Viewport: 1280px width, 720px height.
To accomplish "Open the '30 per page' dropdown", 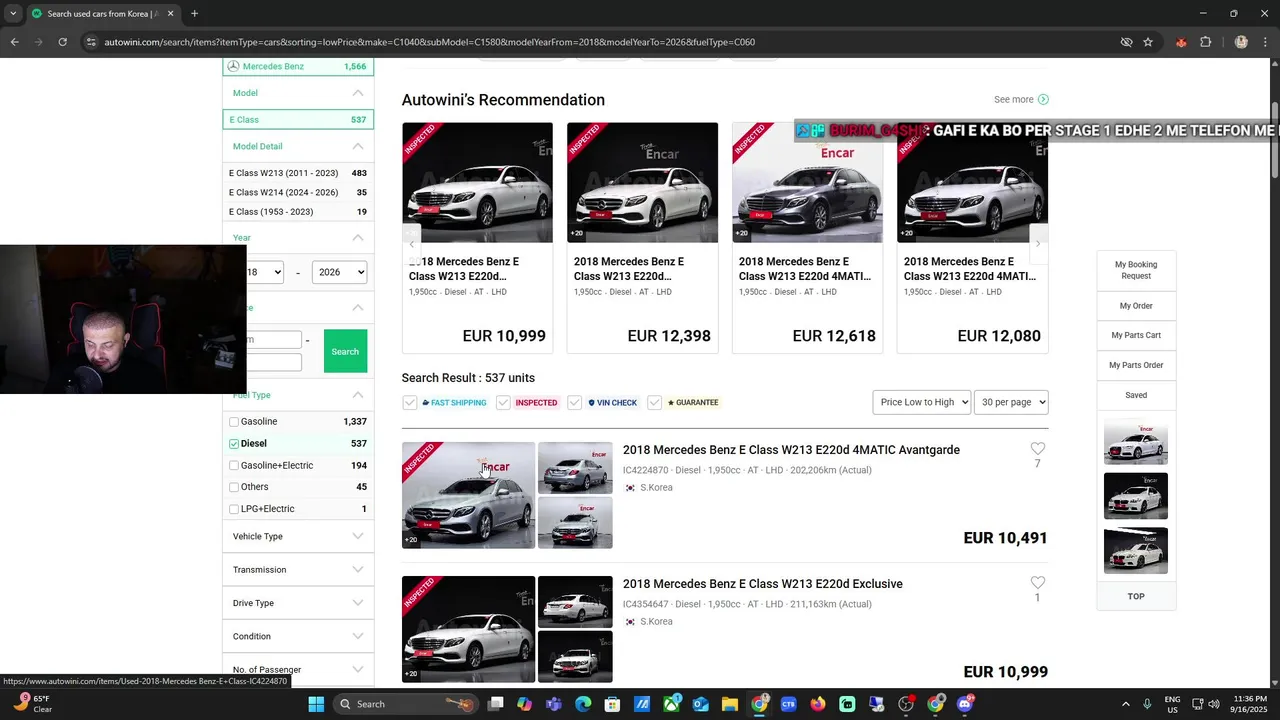I will coord(1011,402).
